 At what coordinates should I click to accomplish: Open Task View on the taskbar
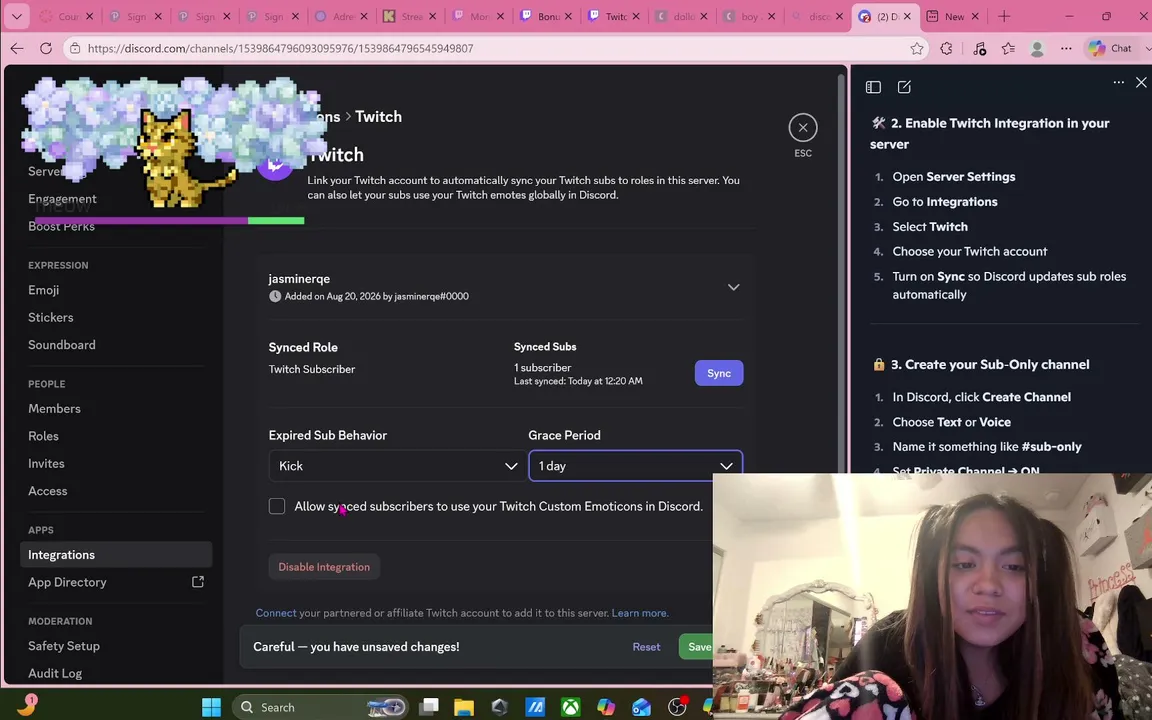(429, 707)
